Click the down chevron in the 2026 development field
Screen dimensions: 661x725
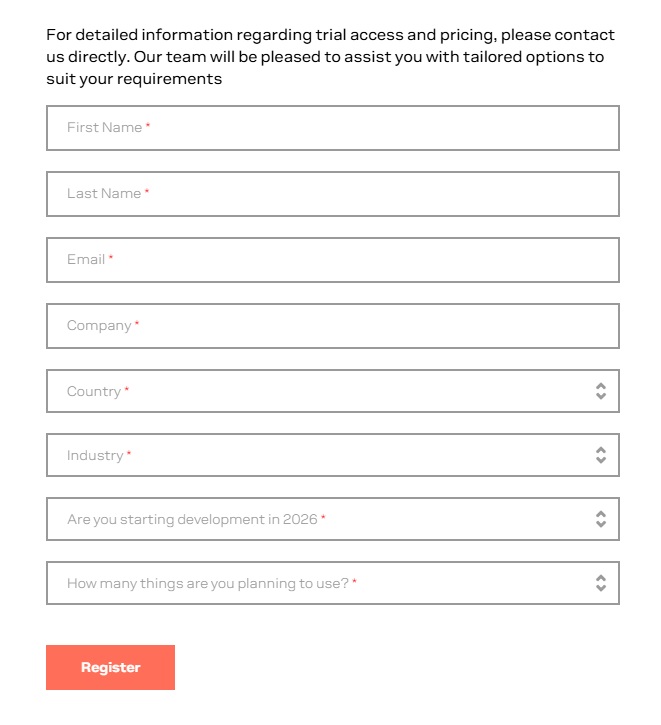pyautogui.click(x=601, y=525)
